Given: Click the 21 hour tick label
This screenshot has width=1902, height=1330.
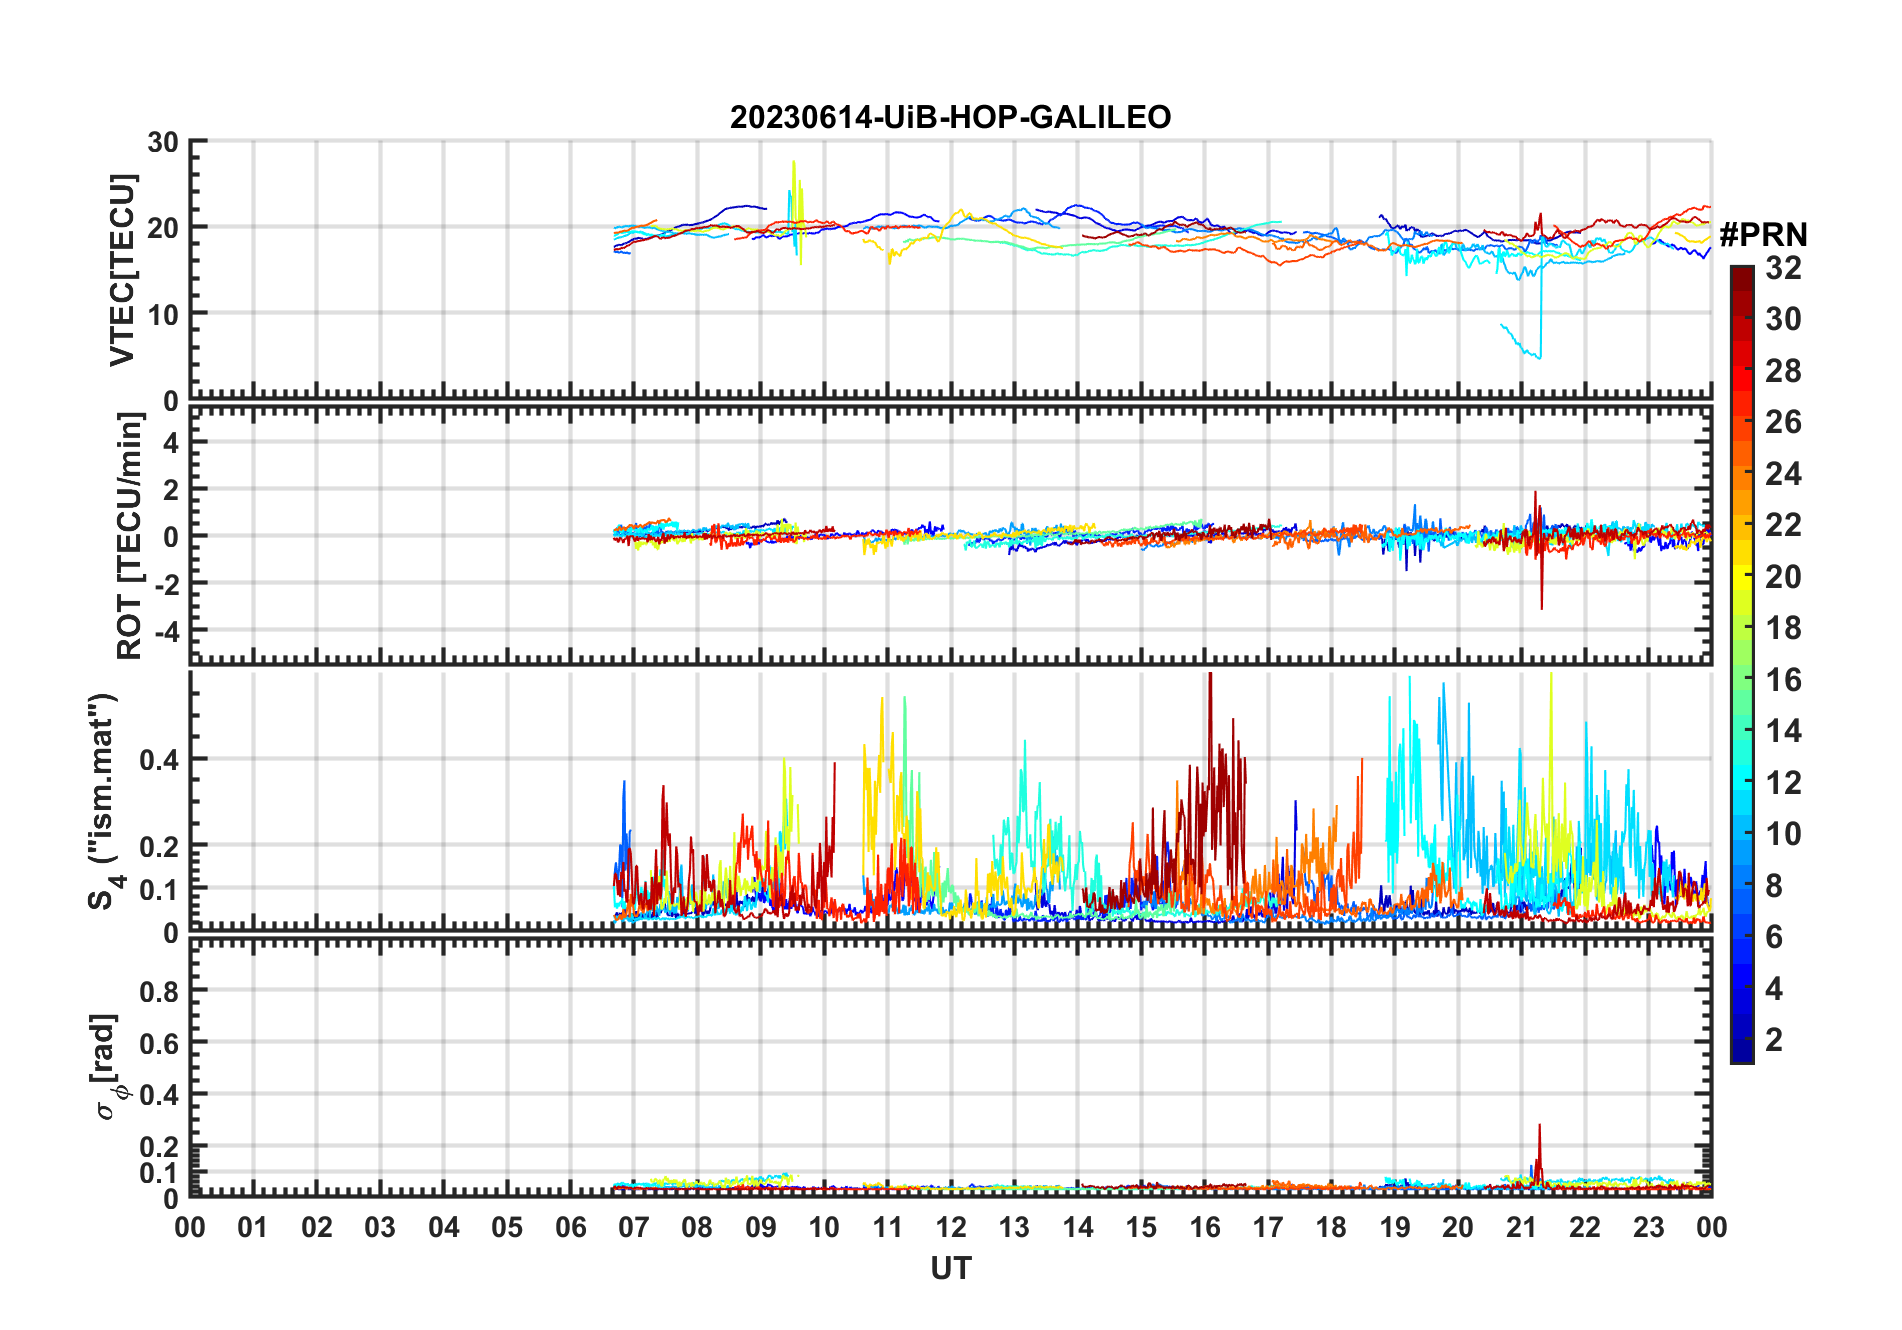Looking at the screenshot, I should click(x=1521, y=1227).
